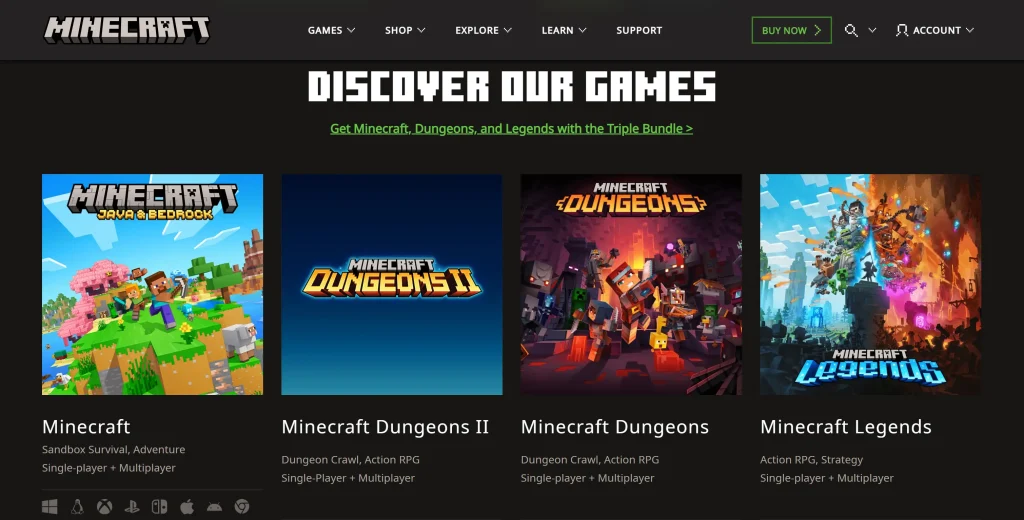
Task: Expand the chevron next to search
Action: pos(872,30)
